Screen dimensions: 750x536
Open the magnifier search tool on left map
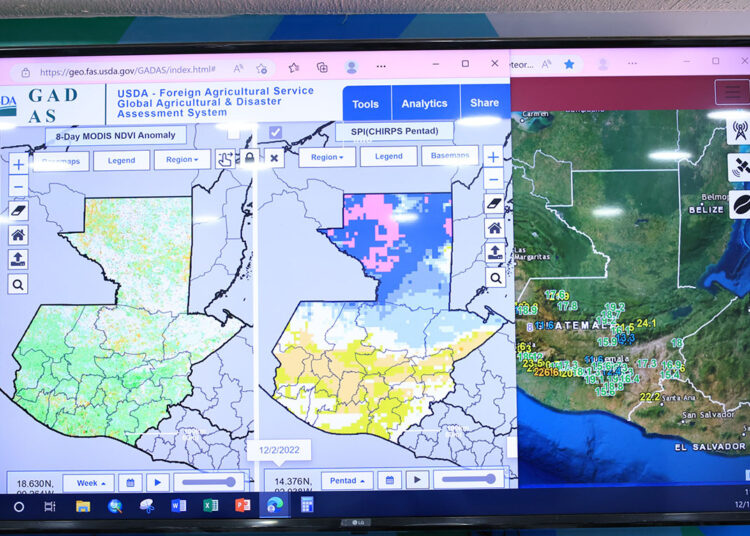click(x=18, y=284)
